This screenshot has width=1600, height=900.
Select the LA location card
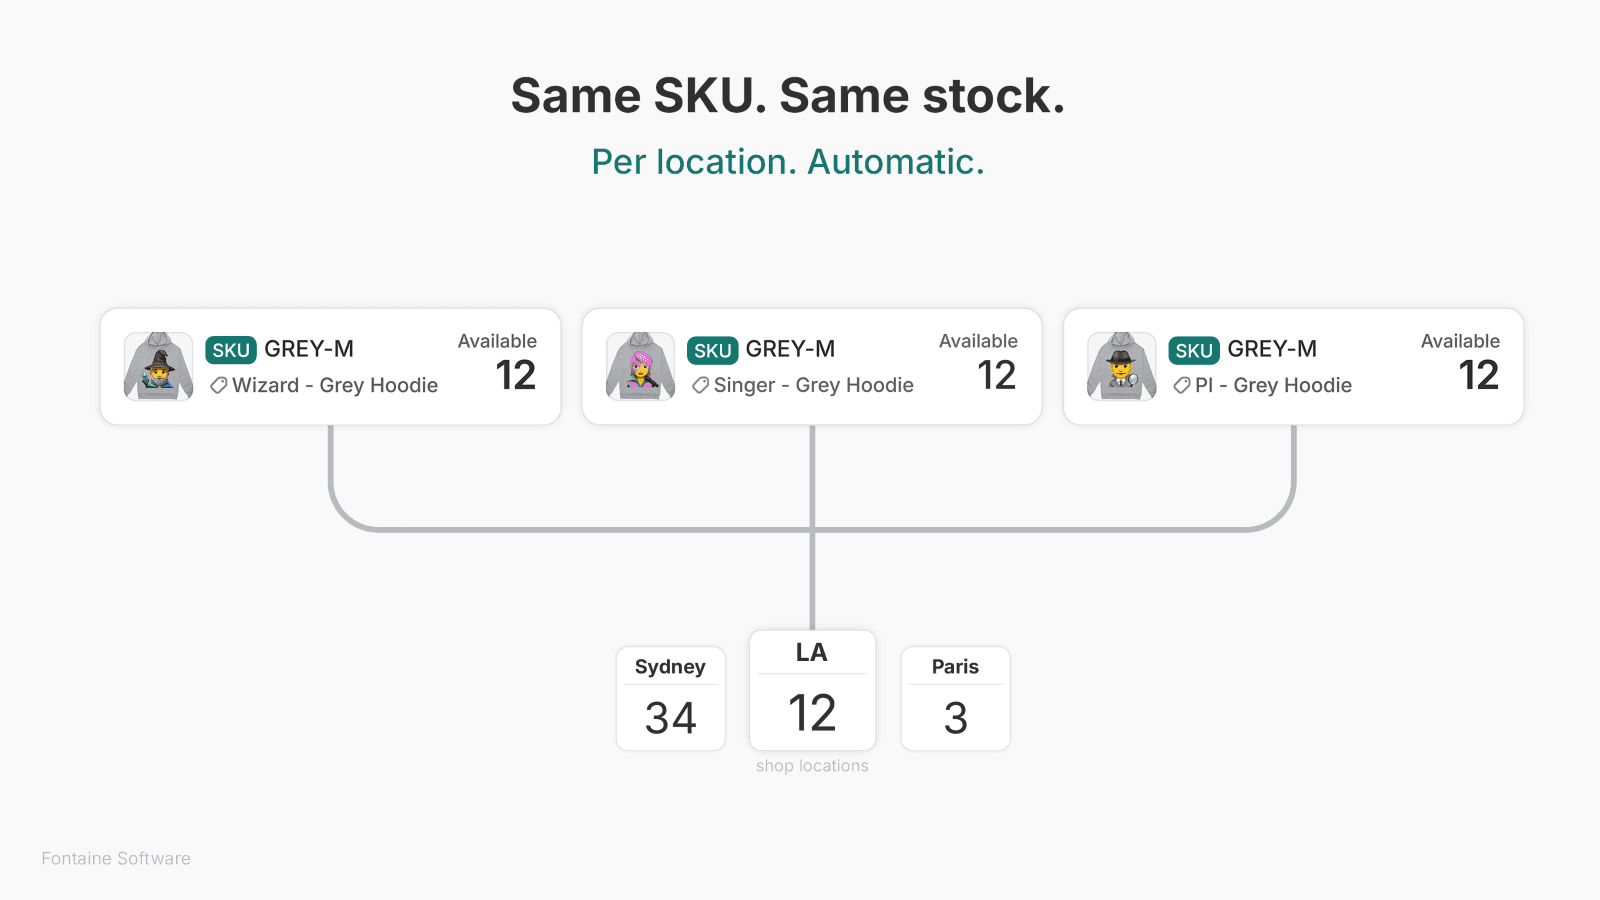click(x=812, y=690)
